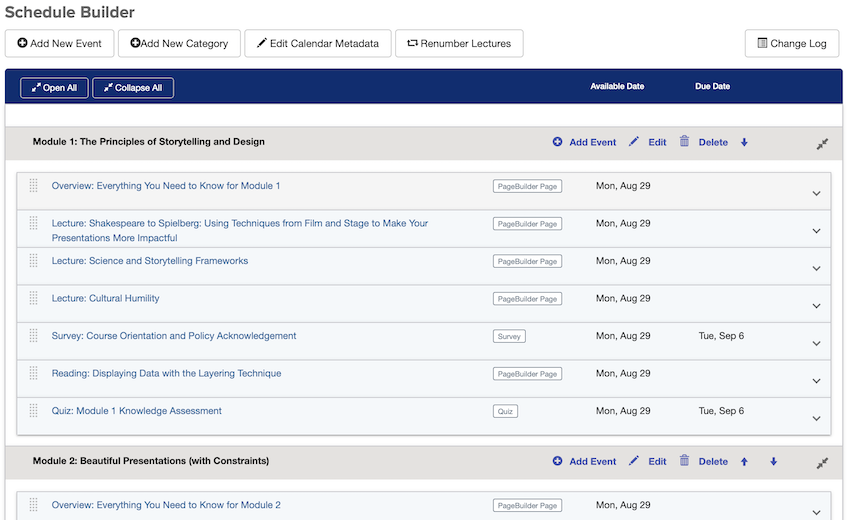Click the Module 1 edit pencil icon

pyautogui.click(x=634, y=142)
